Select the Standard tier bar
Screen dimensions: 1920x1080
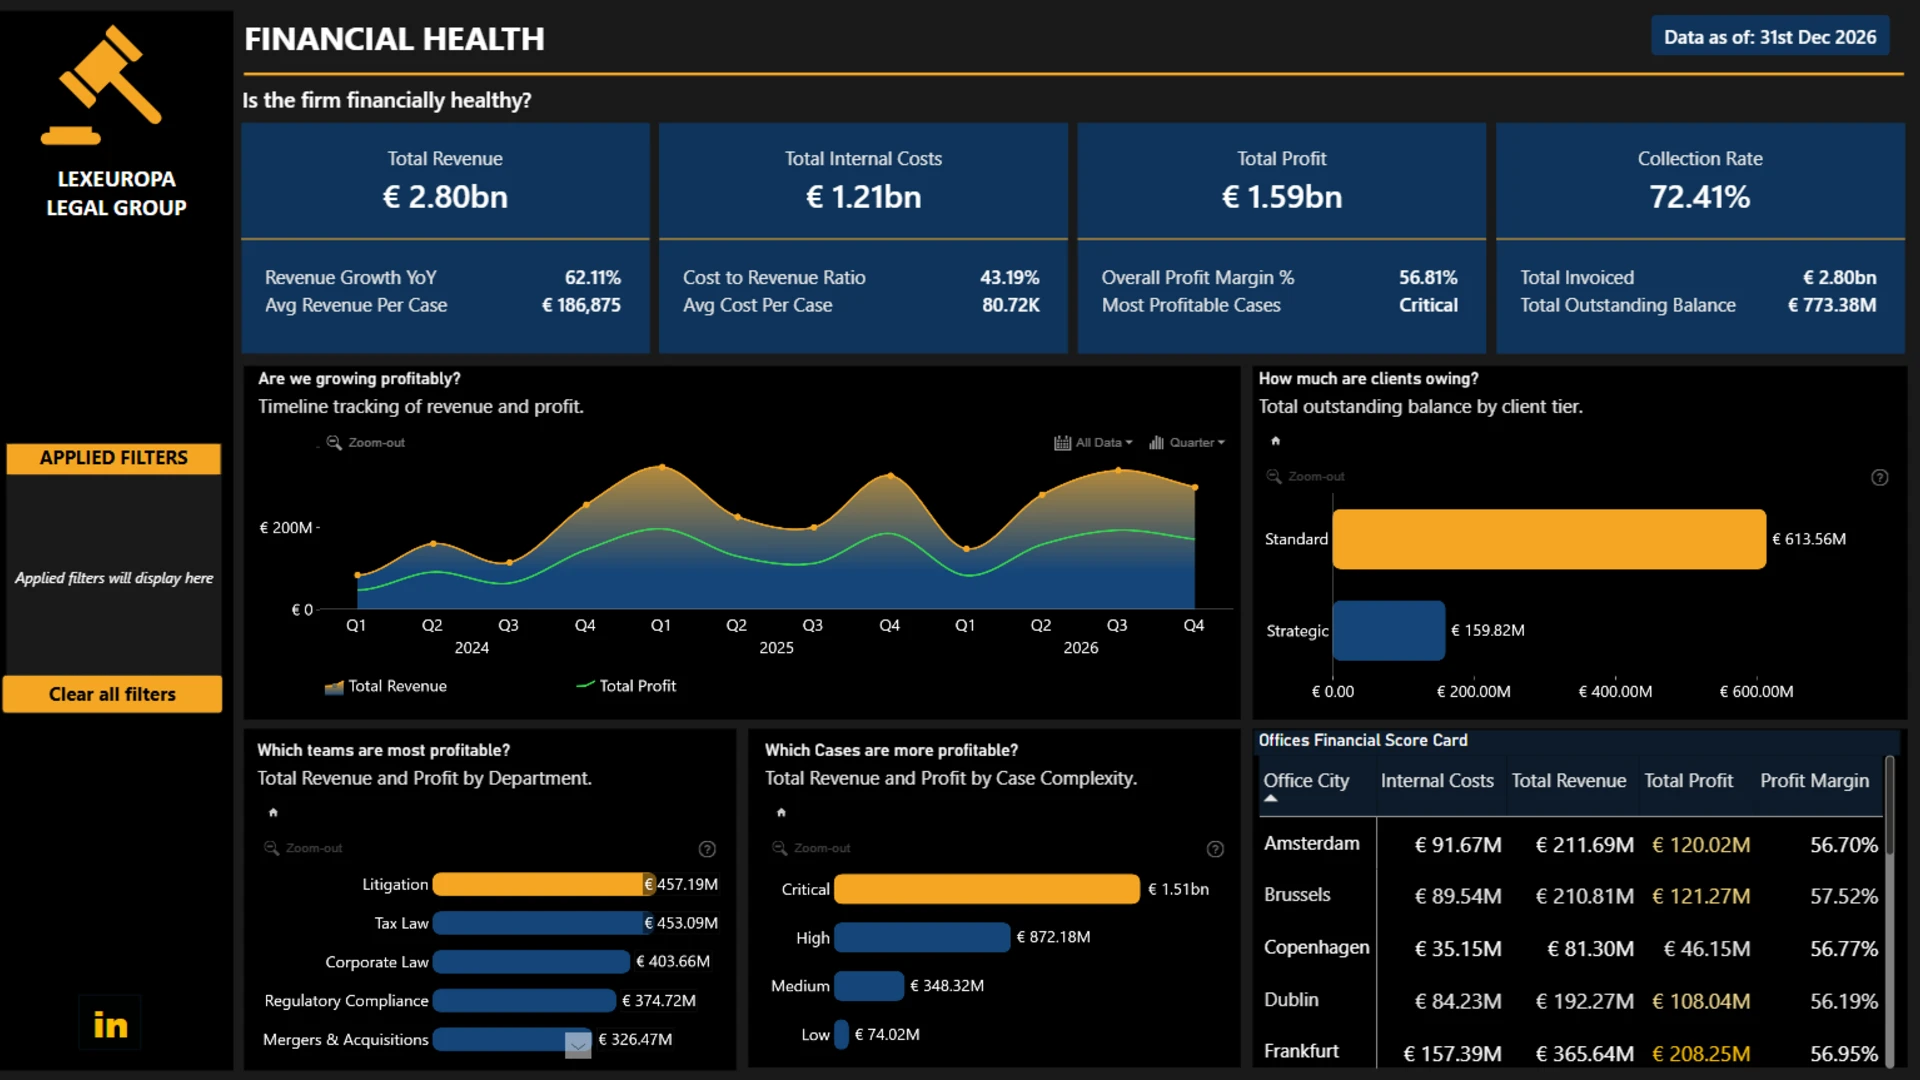pyautogui.click(x=1549, y=539)
